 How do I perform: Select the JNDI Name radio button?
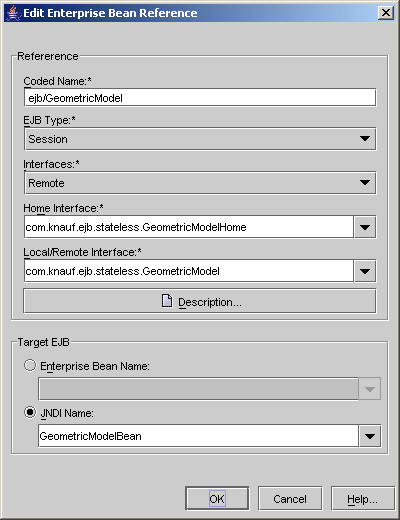(30, 412)
